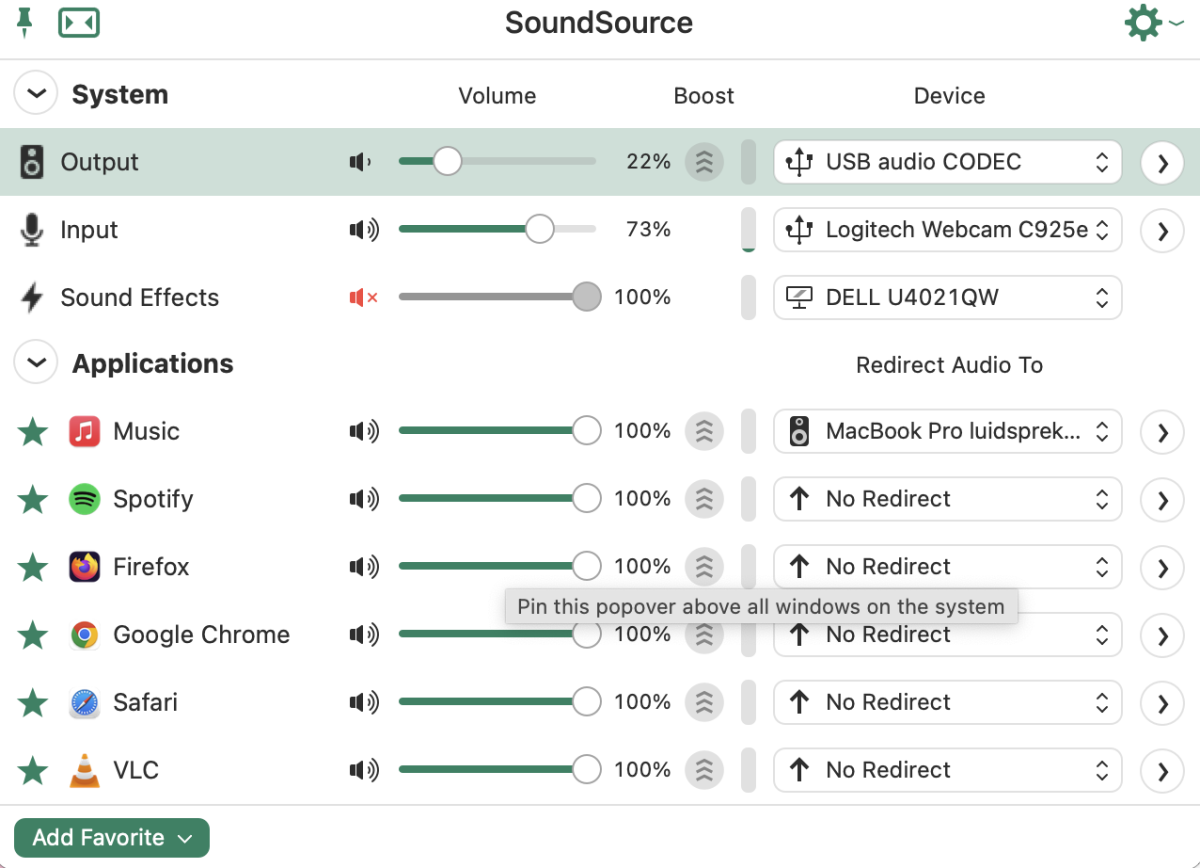This screenshot has height=868, width=1200.
Task: Open VLC No Redirect dropdown
Action: 948,770
